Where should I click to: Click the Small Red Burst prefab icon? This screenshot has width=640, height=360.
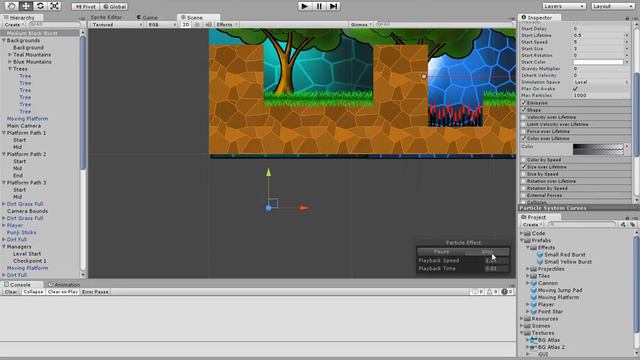point(540,254)
